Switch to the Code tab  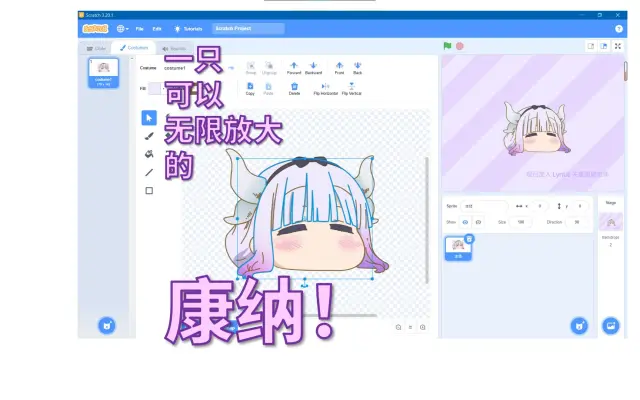coord(96,48)
